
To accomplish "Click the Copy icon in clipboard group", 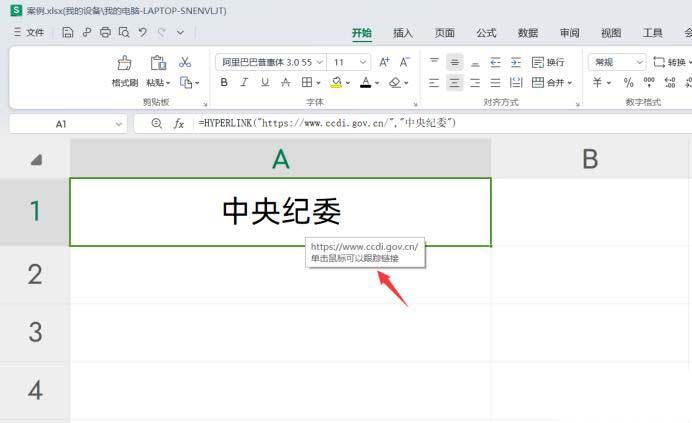I will 186,83.
